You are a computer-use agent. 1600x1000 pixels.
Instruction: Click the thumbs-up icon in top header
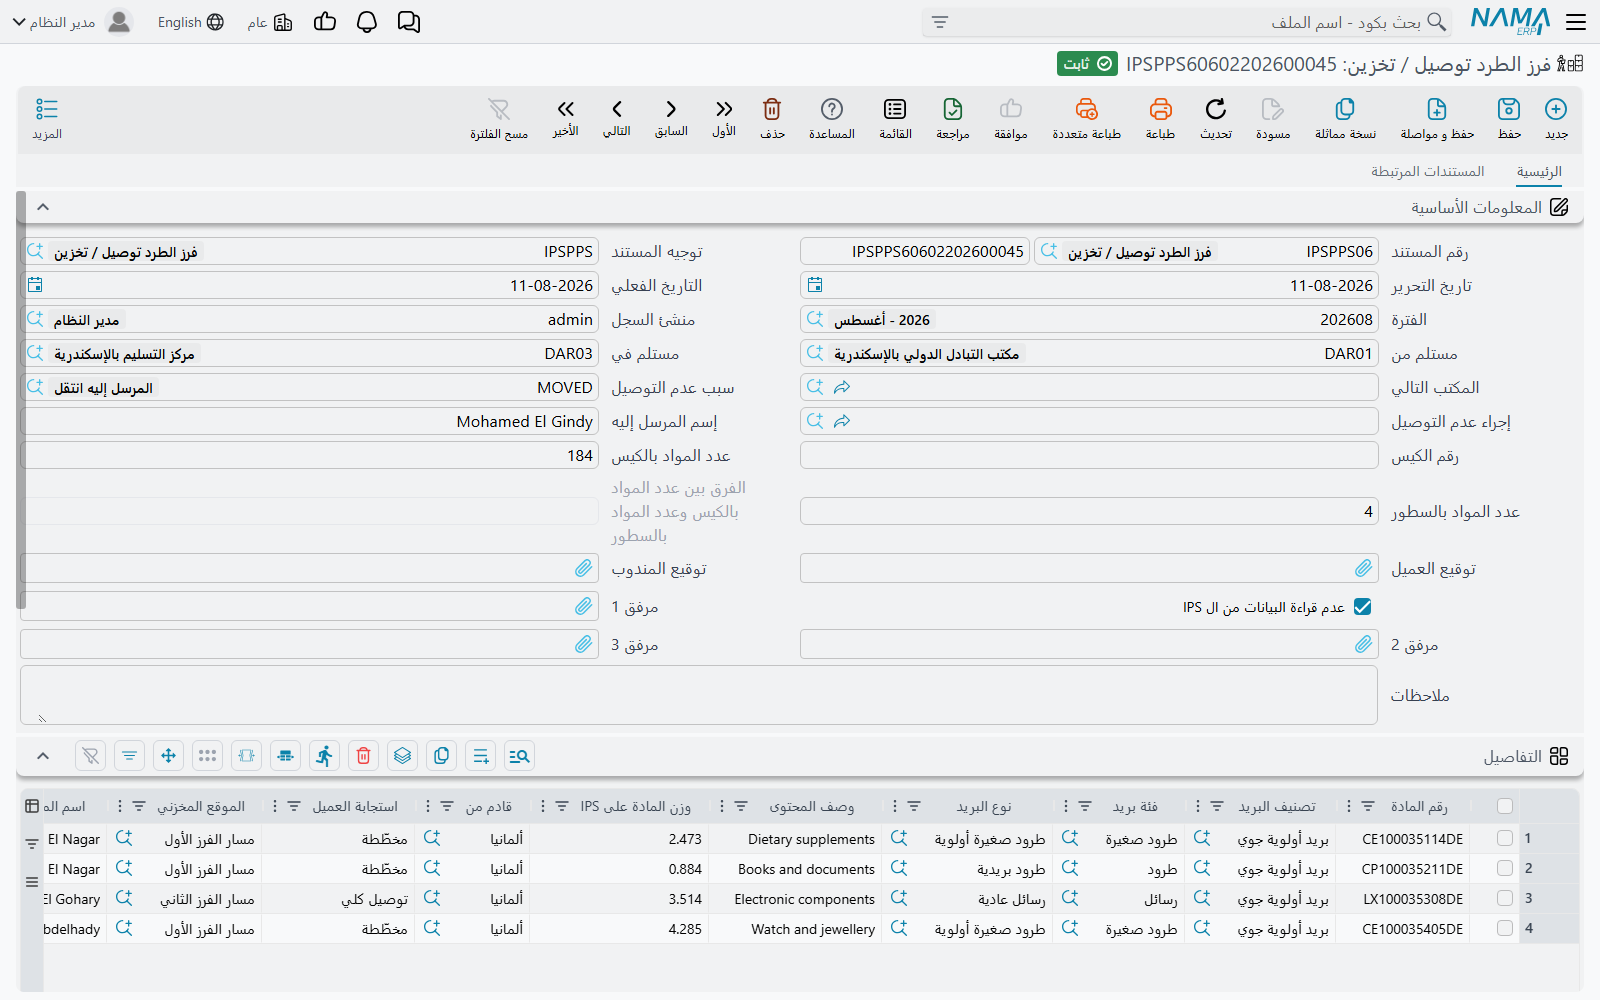coord(325,22)
